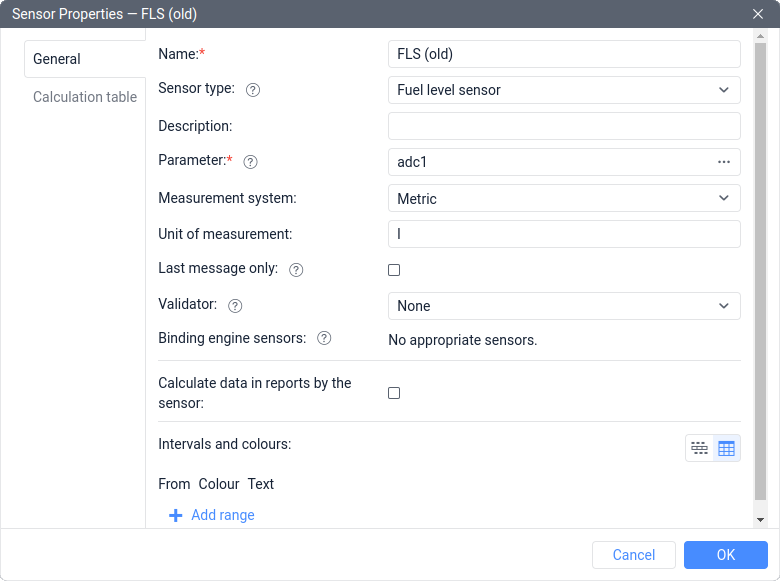This screenshot has width=780, height=581.
Task: Switch intervals to scale view icon
Action: [x=700, y=449]
